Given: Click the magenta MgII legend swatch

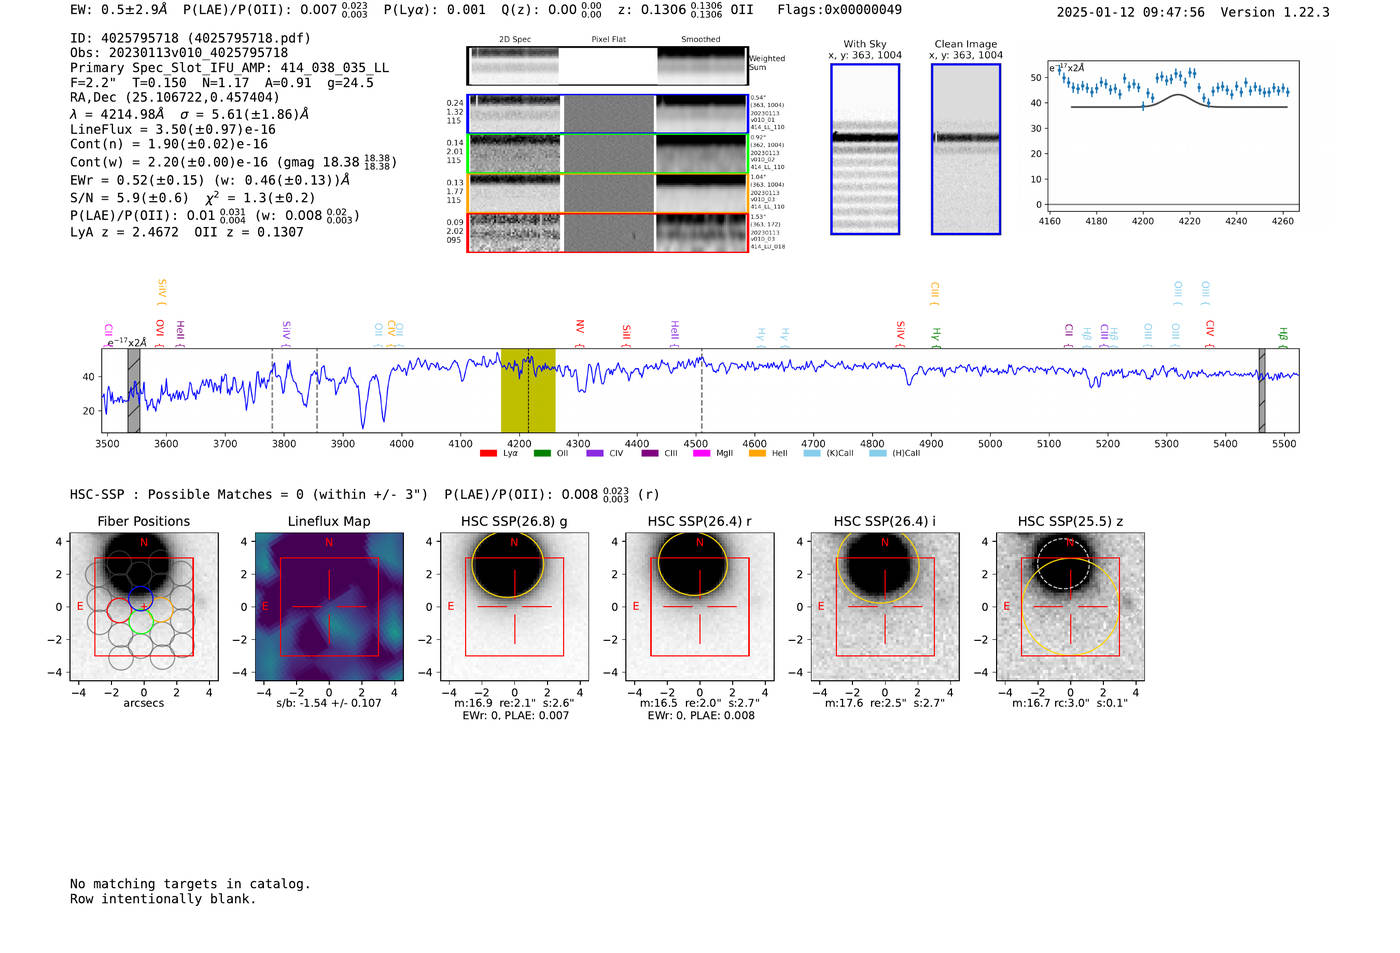Looking at the screenshot, I should tap(702, 453).
